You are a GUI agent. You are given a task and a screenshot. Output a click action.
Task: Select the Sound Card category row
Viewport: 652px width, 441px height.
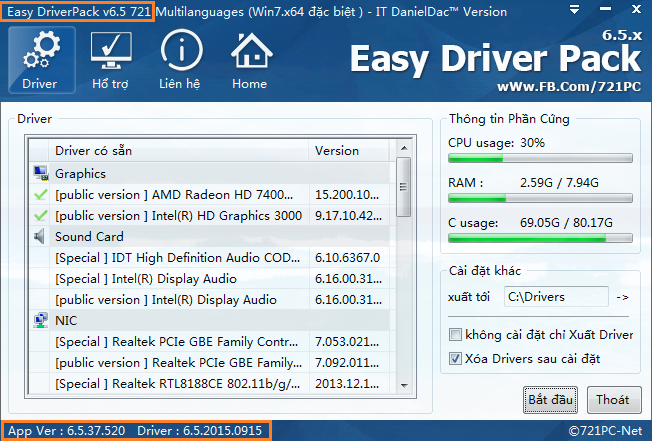click(x=210, y=237)
